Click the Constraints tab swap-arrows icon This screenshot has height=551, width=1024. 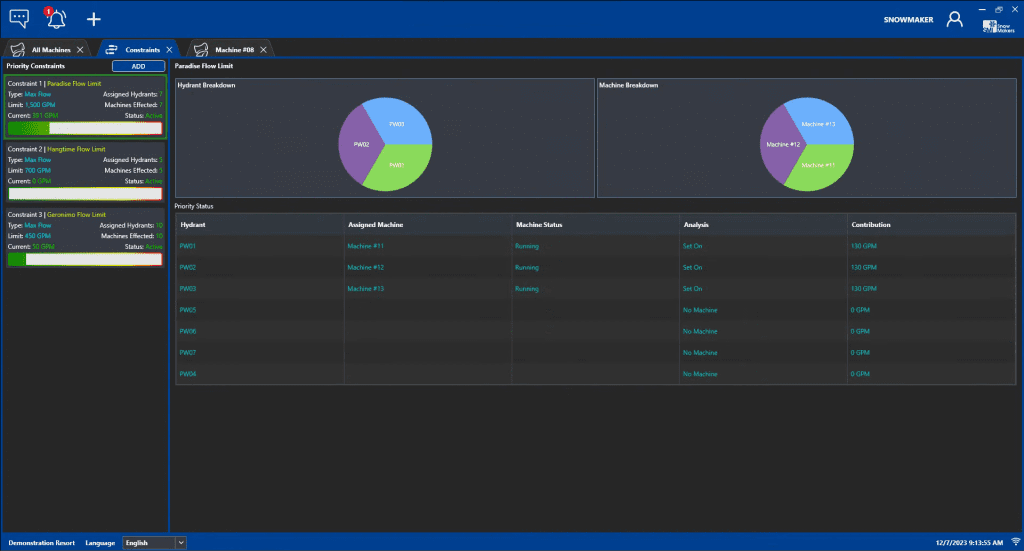coord(111,49)
